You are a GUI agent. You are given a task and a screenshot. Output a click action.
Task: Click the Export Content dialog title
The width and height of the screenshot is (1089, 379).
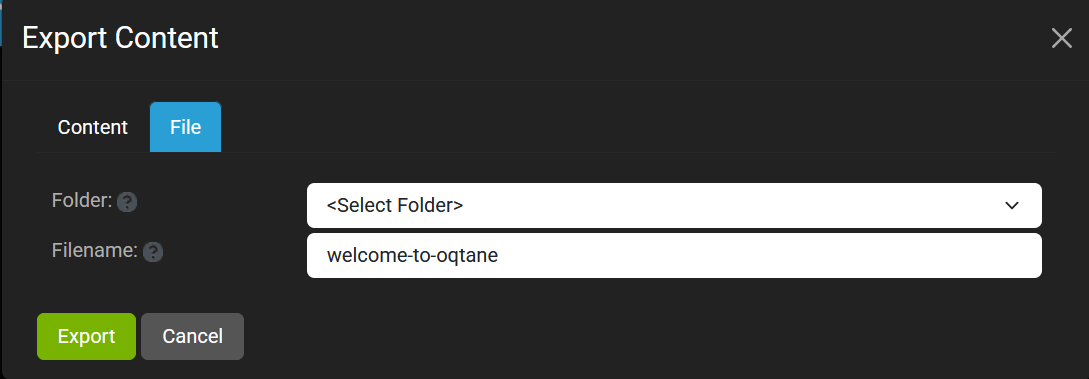[x=120, y=37]
